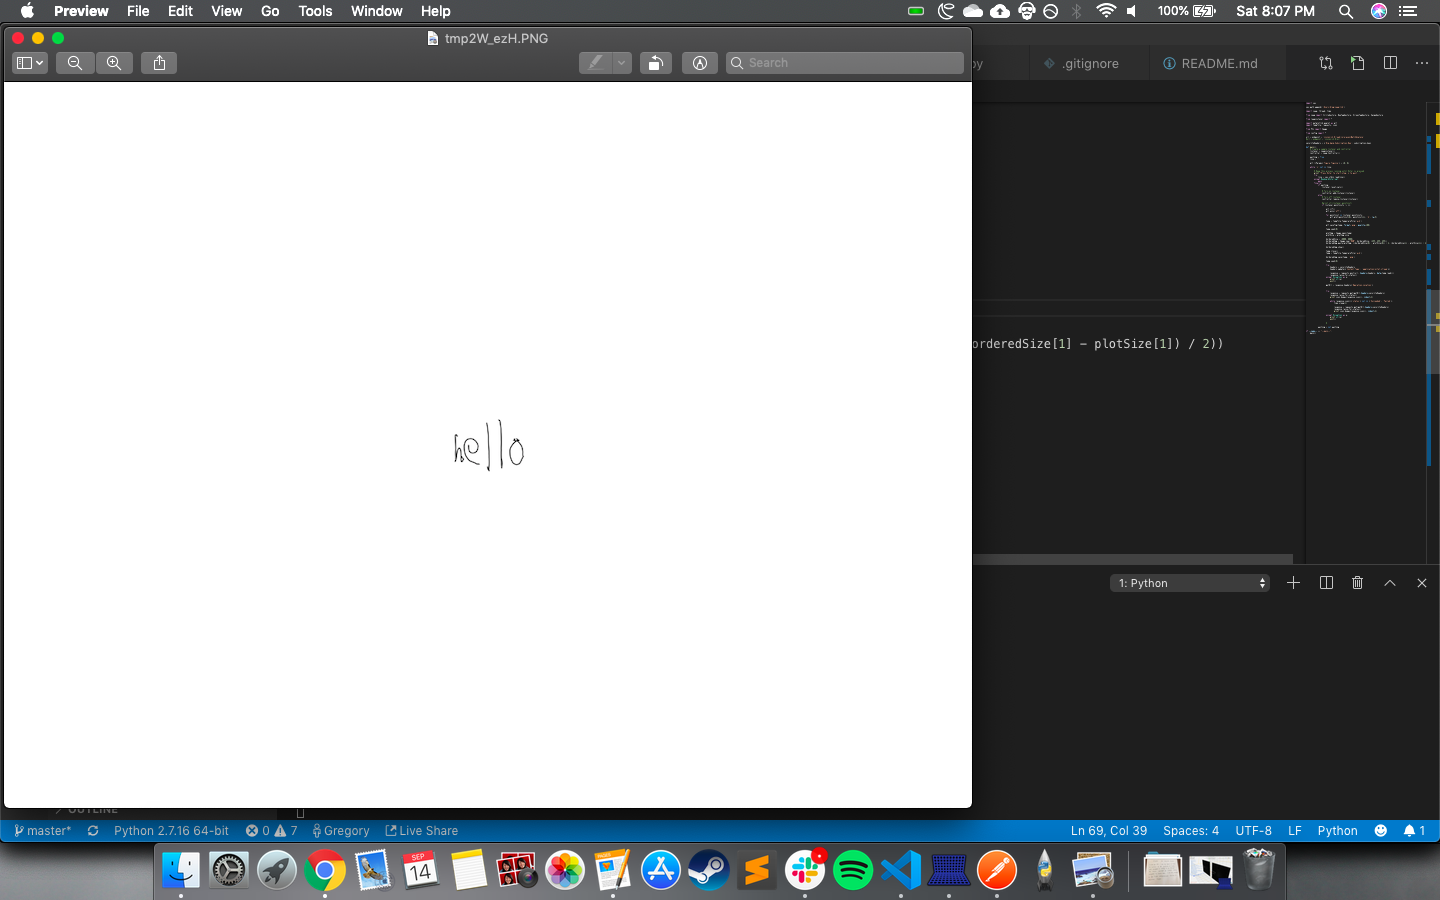The height and width of the screenshot is (900, 1440).
Task: Open the View menu
Action: 226,11
